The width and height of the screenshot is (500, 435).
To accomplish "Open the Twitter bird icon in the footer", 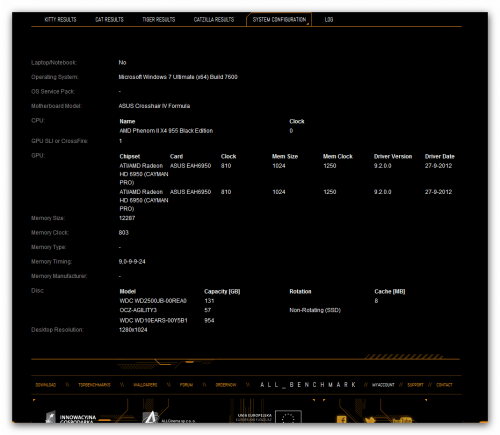I will 370,420.
